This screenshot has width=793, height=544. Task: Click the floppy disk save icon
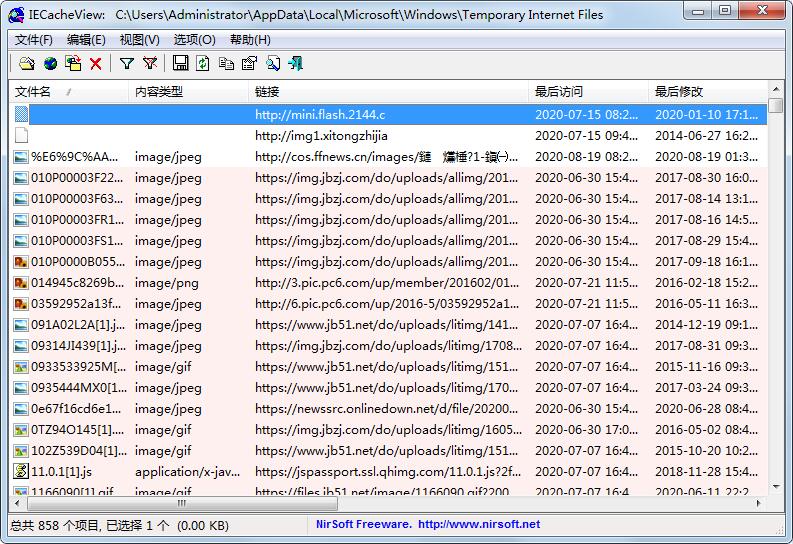[x=181, y=63]
